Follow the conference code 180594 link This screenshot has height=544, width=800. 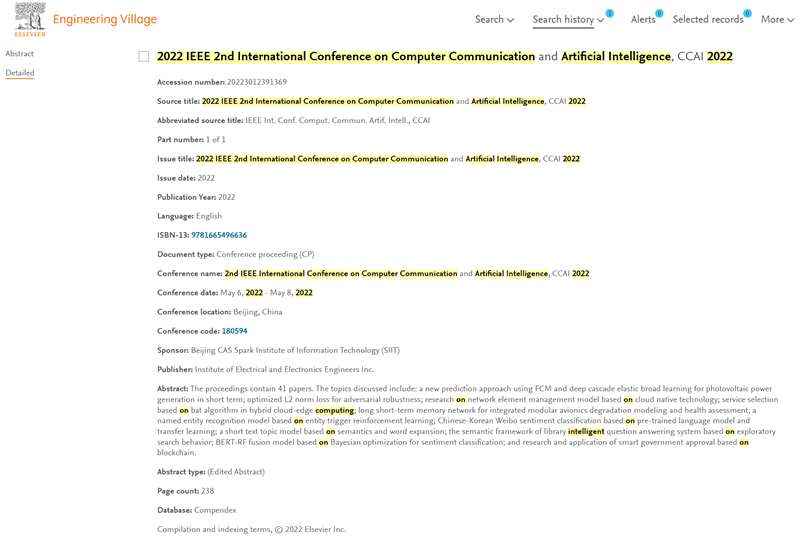pyautogui.click(x=235, y=331)
